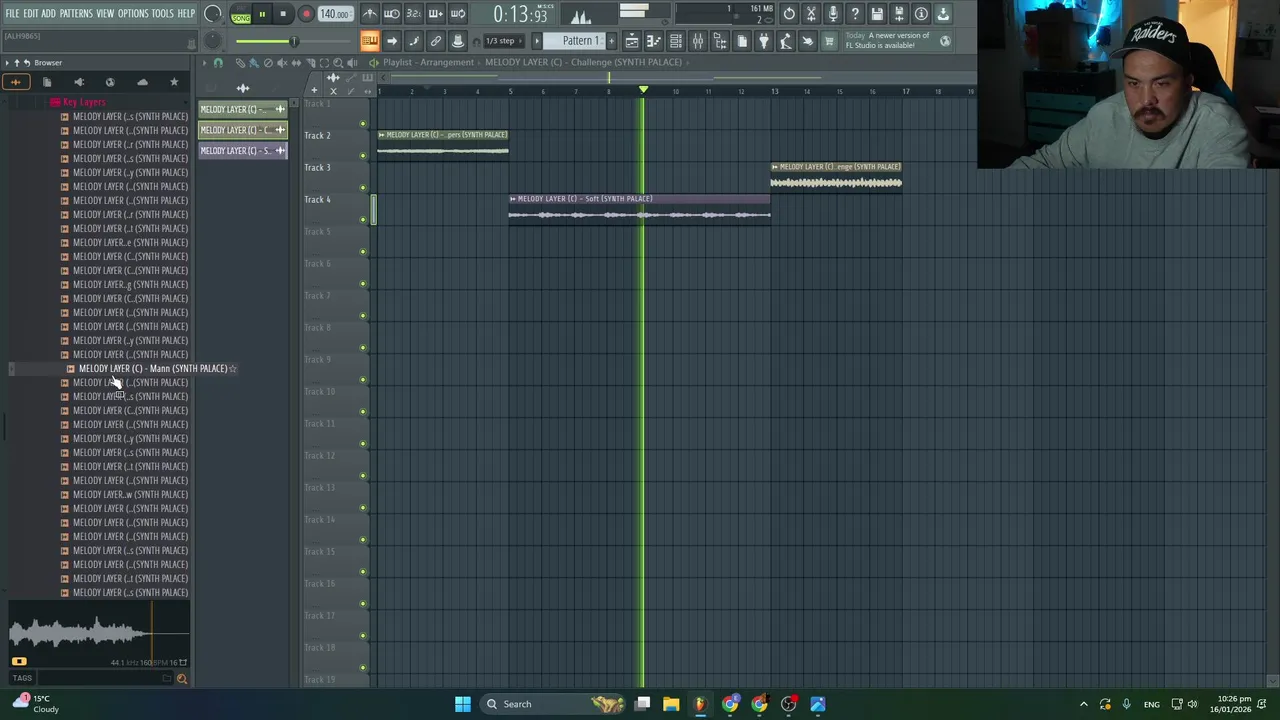The width and height of the screenshot is (1280, 720).
Task: Open the FILE menu
Action: coord(12,13)
